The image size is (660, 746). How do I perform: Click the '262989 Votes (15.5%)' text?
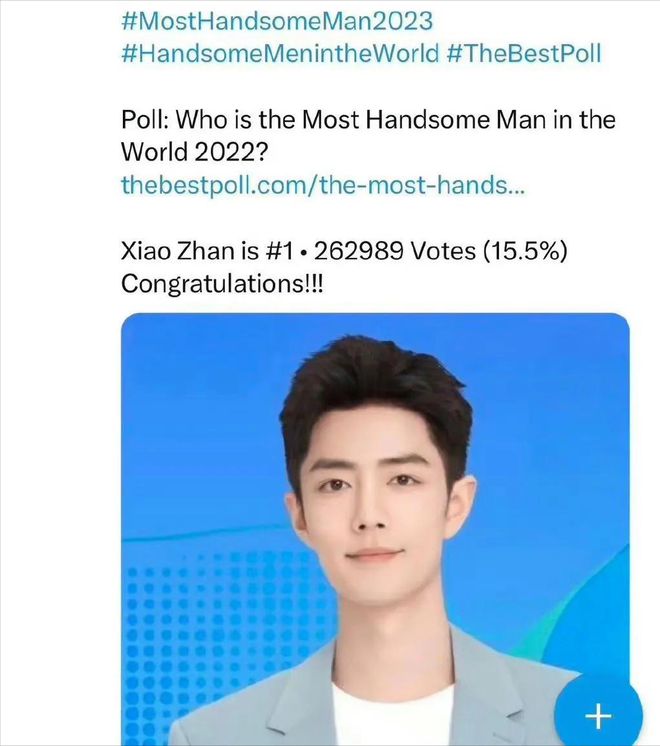point(441,251)
